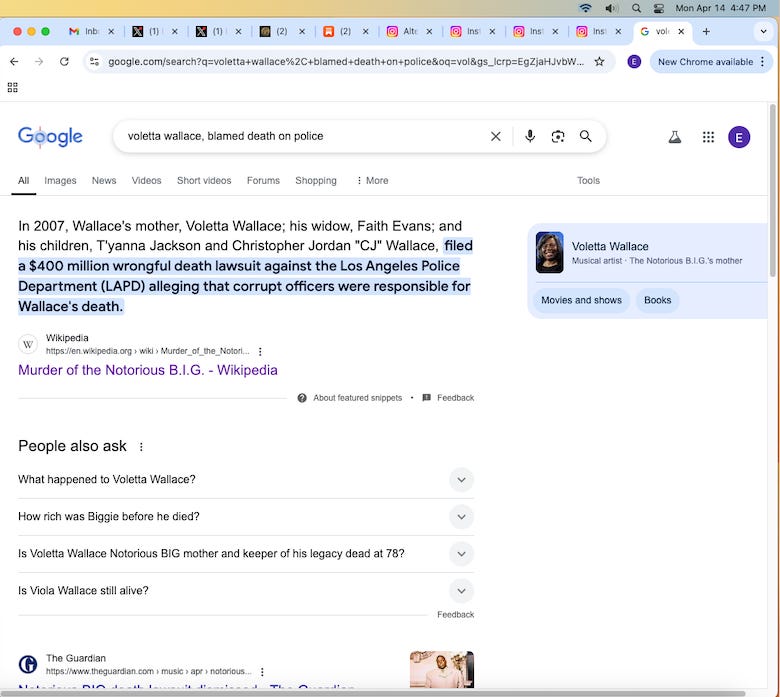Switch to the Short videos tab
This screenshot has width=780, height=697.
pos(204,181)
